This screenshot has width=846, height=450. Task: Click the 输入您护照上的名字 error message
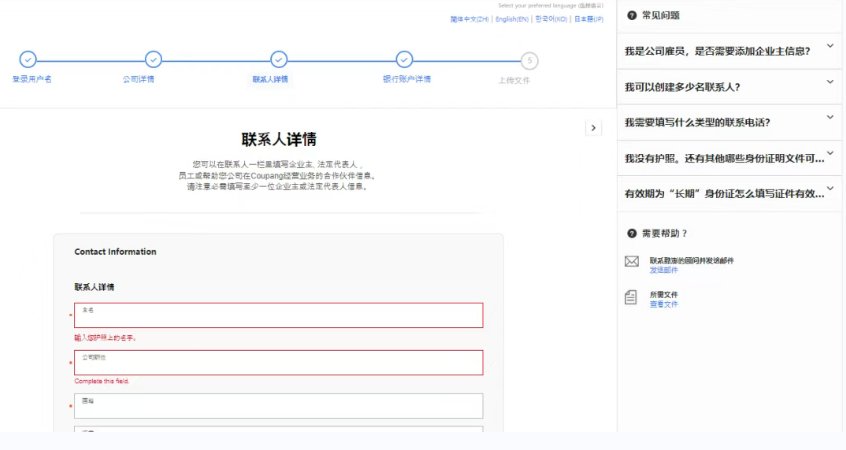pos(105,338)
